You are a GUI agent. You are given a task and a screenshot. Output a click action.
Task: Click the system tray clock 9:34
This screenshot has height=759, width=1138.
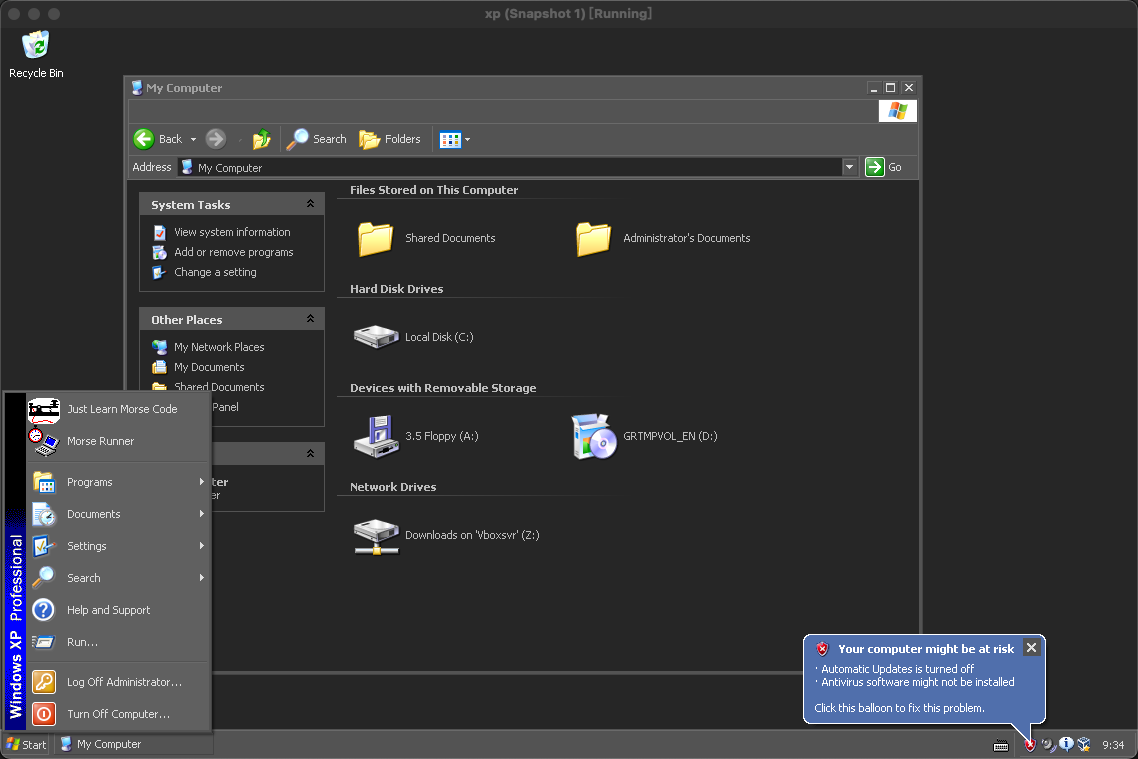[1113, 744]
